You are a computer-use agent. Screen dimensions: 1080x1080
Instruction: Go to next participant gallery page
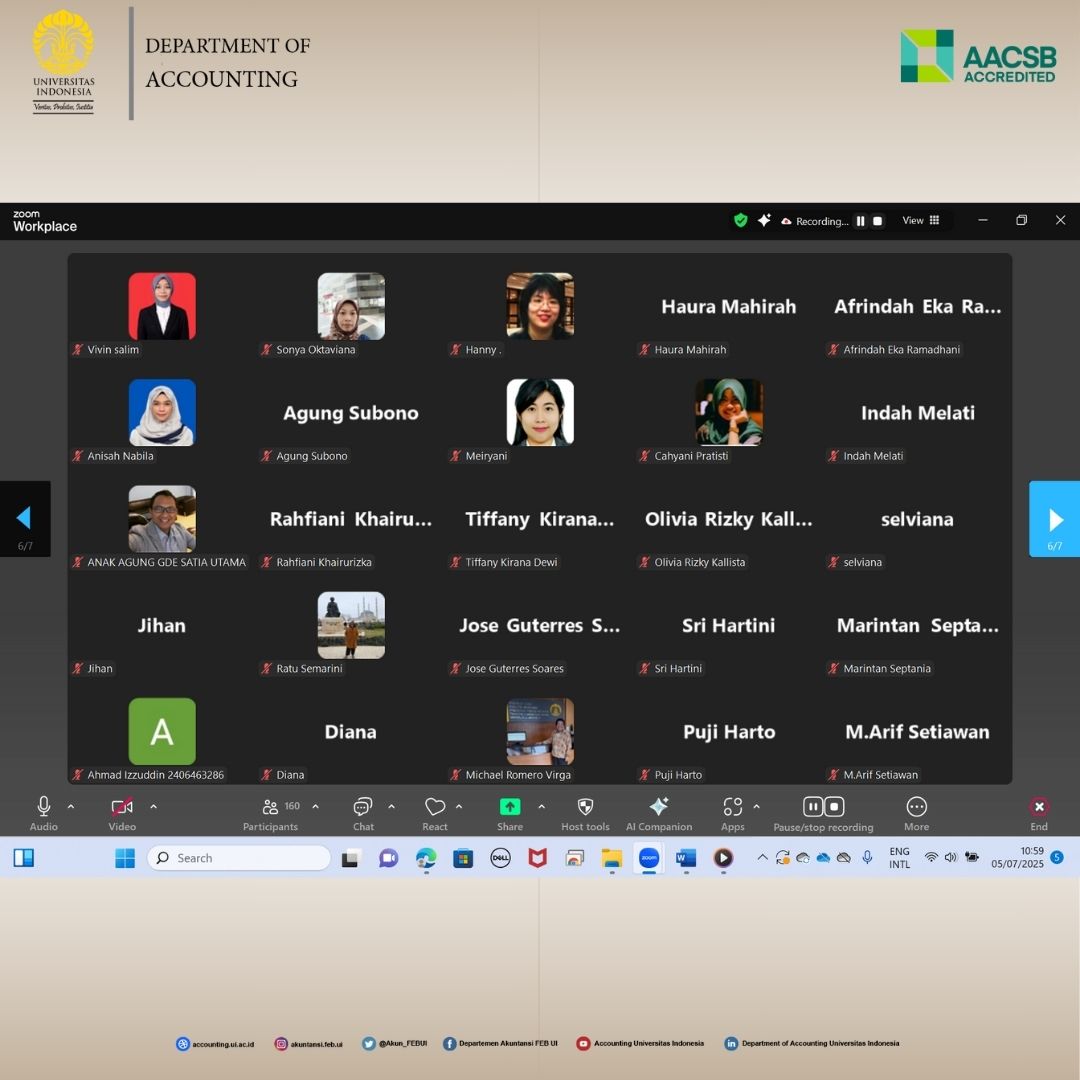click(1055, 519)
